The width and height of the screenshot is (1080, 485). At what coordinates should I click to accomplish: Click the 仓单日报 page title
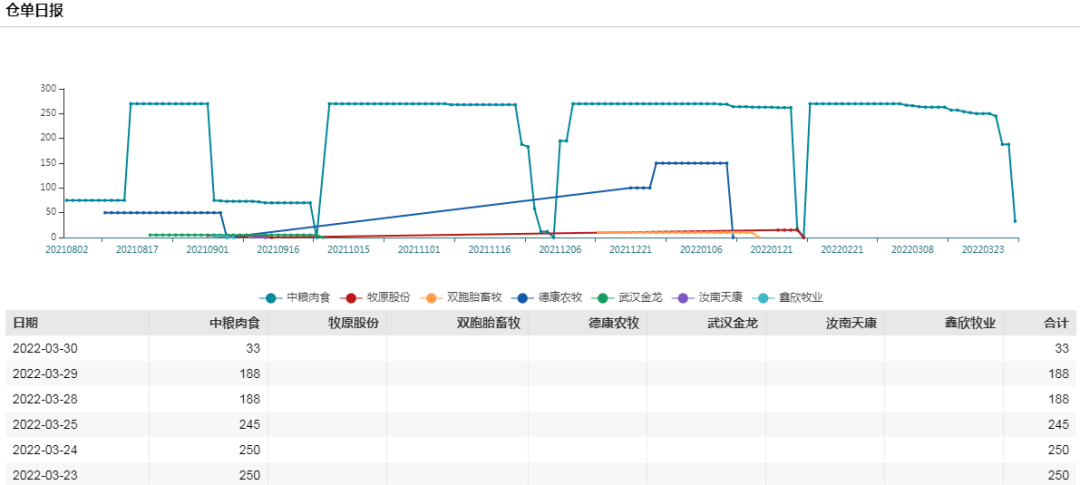pyautogui.click(x=35, y=11)
